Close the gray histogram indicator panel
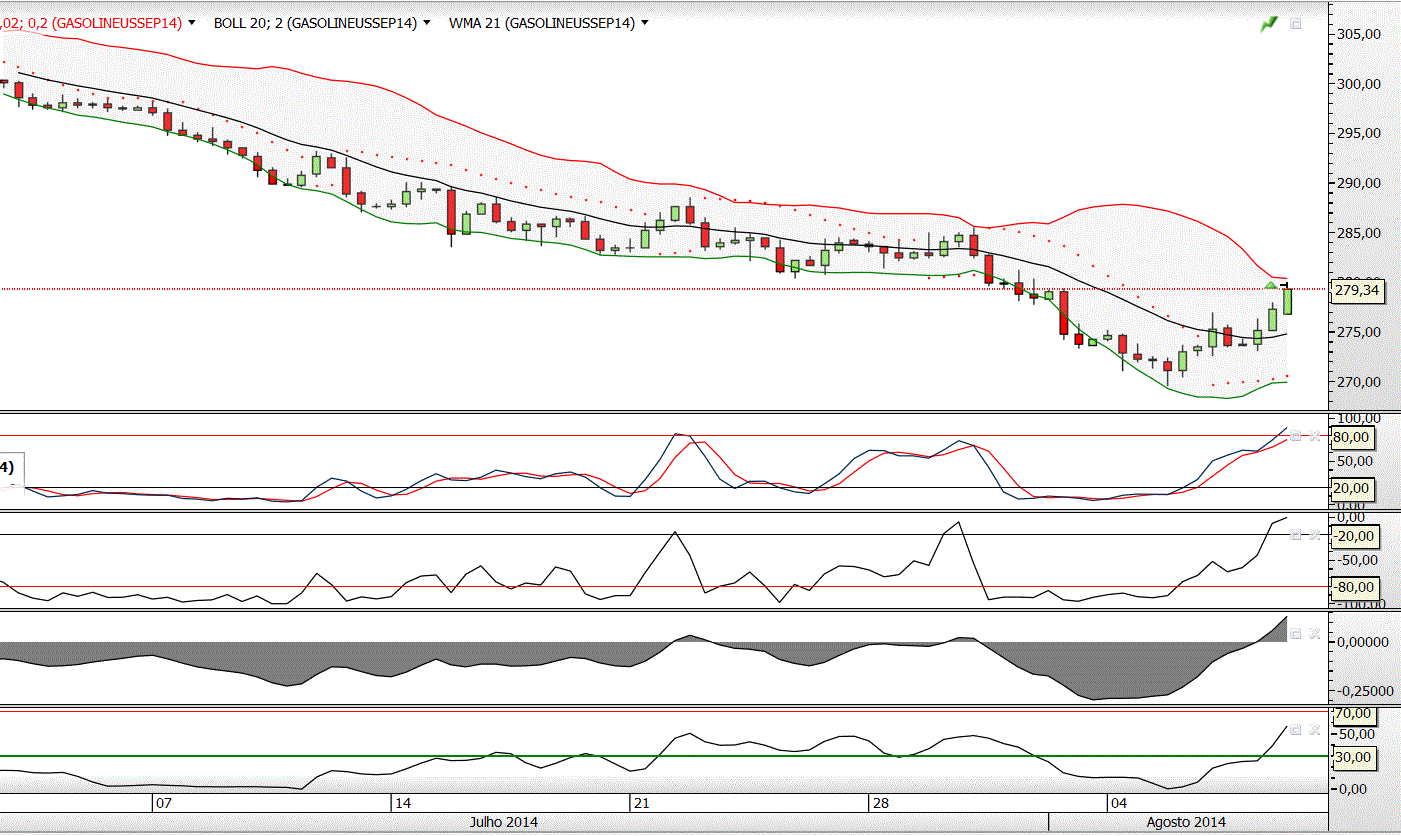Viewport: 1401px width, 836px height. 1315,634
